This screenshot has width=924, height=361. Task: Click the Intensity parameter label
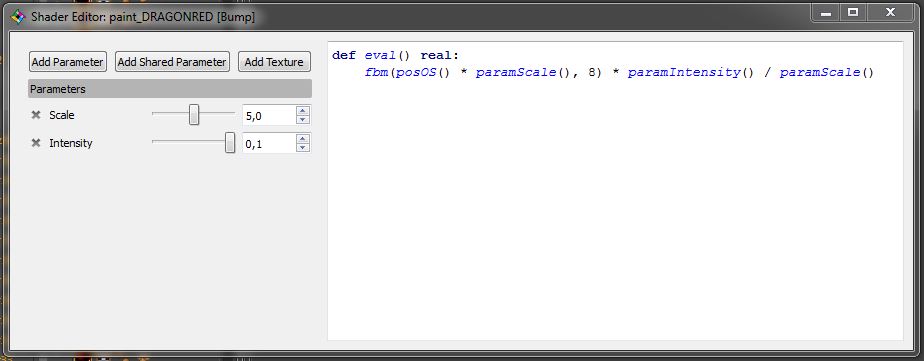tap(71, 143)
